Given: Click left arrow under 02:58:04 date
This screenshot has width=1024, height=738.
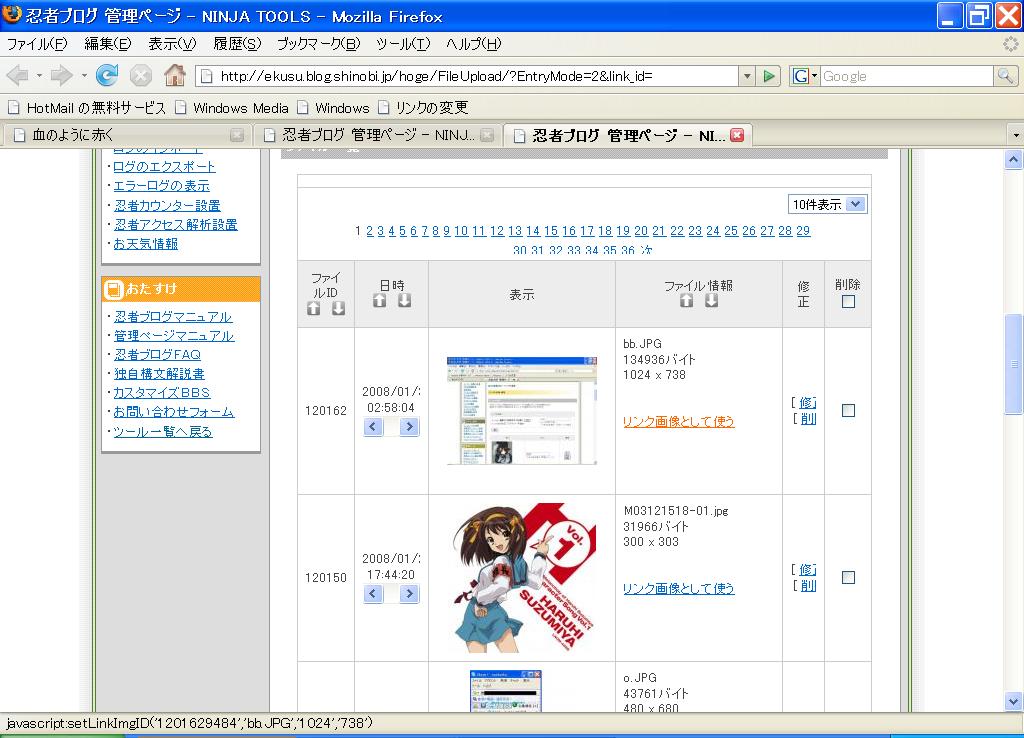Looking at the screenshot, I should point(373,426).
